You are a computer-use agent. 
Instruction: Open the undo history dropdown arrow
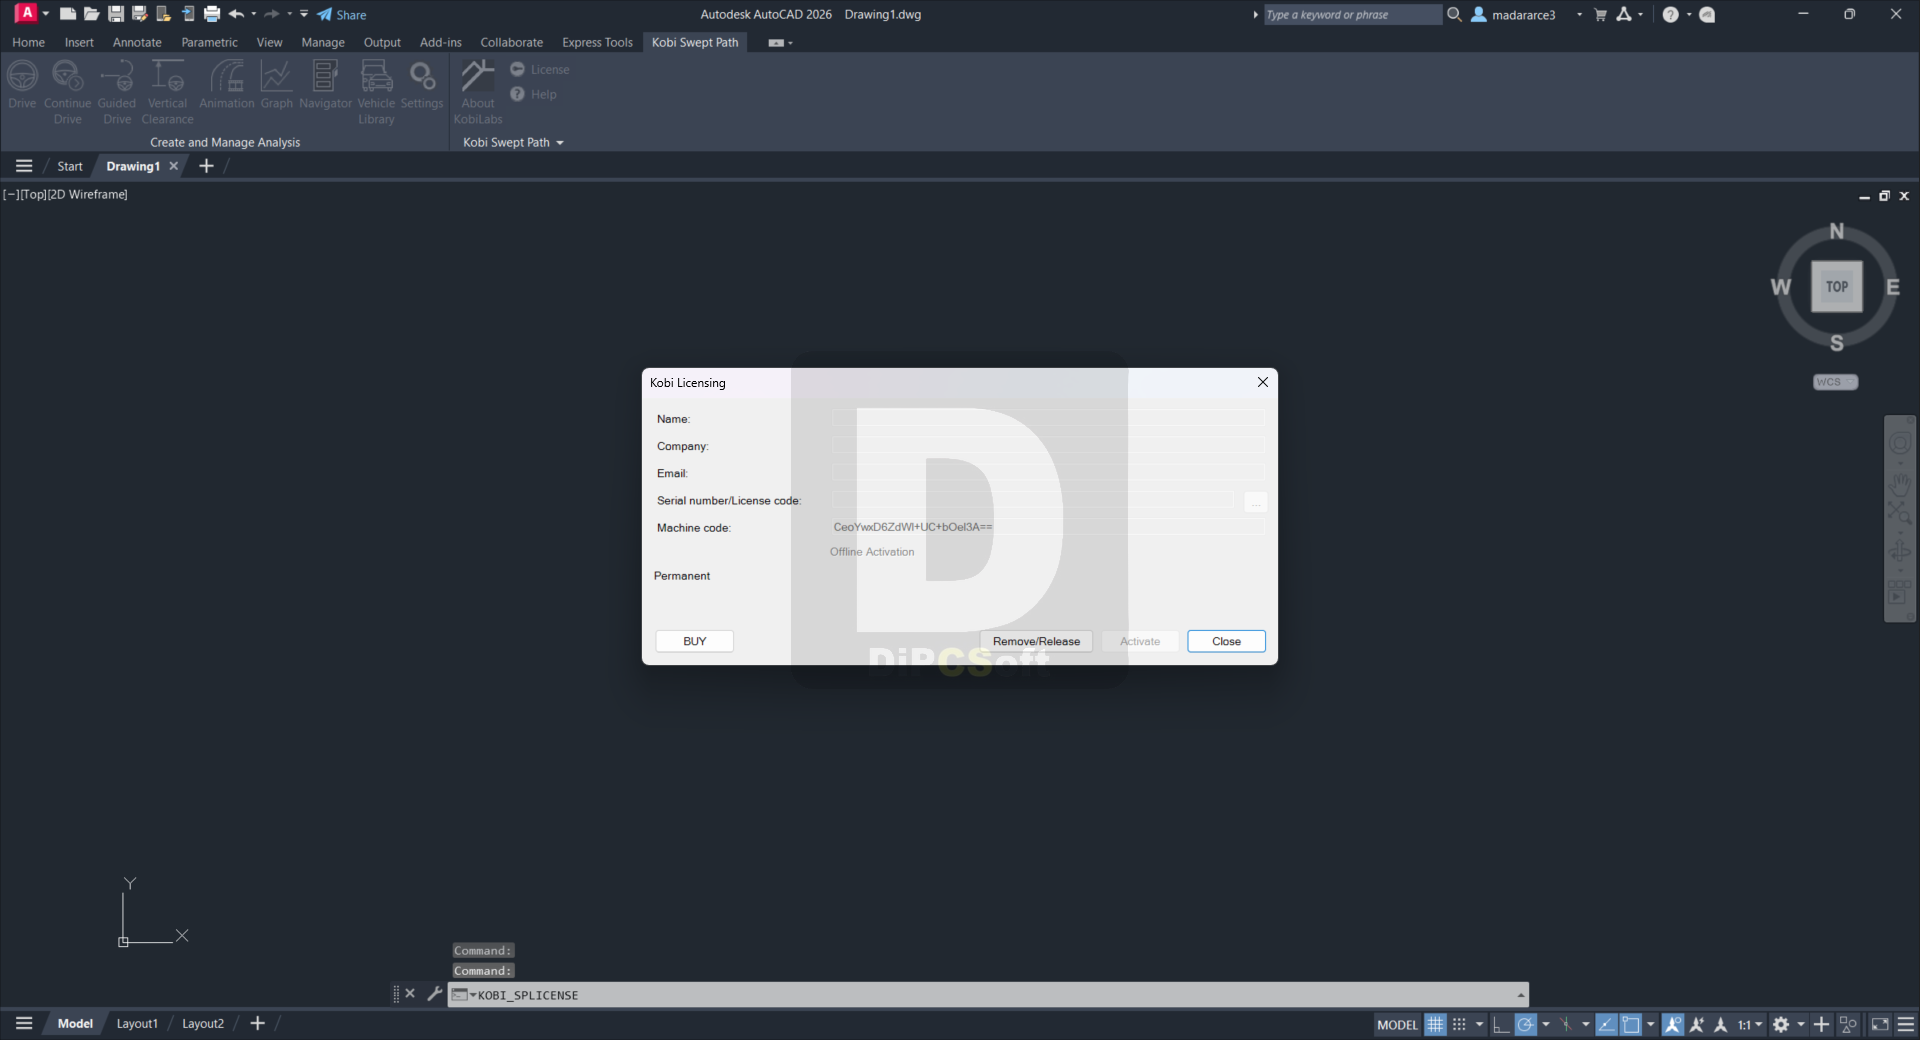[x=254, y=14]
